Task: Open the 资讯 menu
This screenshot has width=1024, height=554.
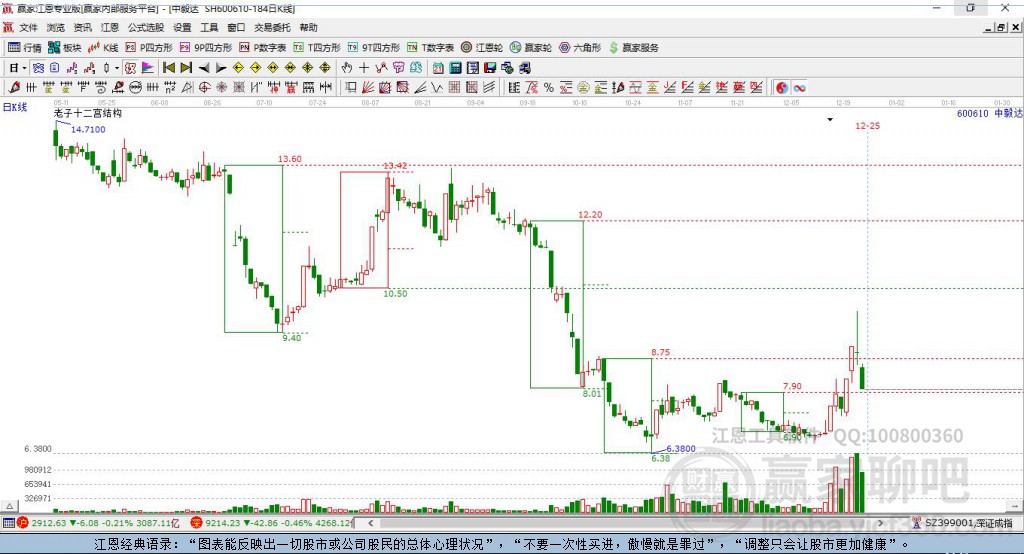Action: 83,27
